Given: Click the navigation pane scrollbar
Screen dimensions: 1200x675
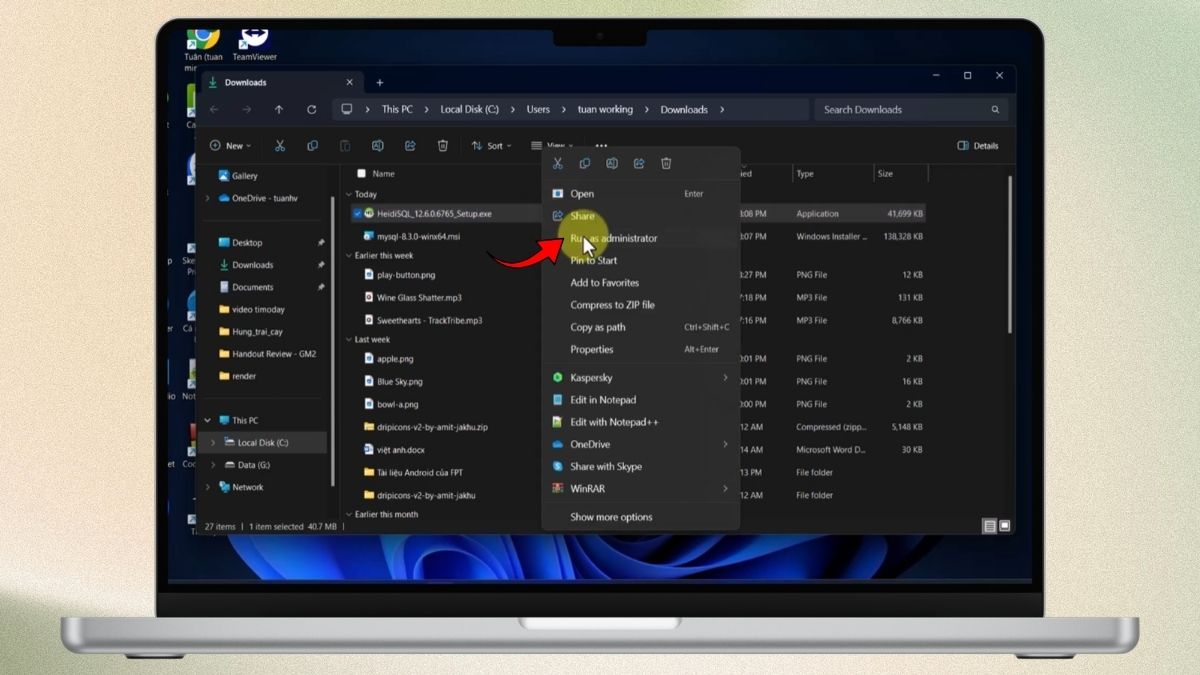Looking at the screenshot, I should 332,340.
